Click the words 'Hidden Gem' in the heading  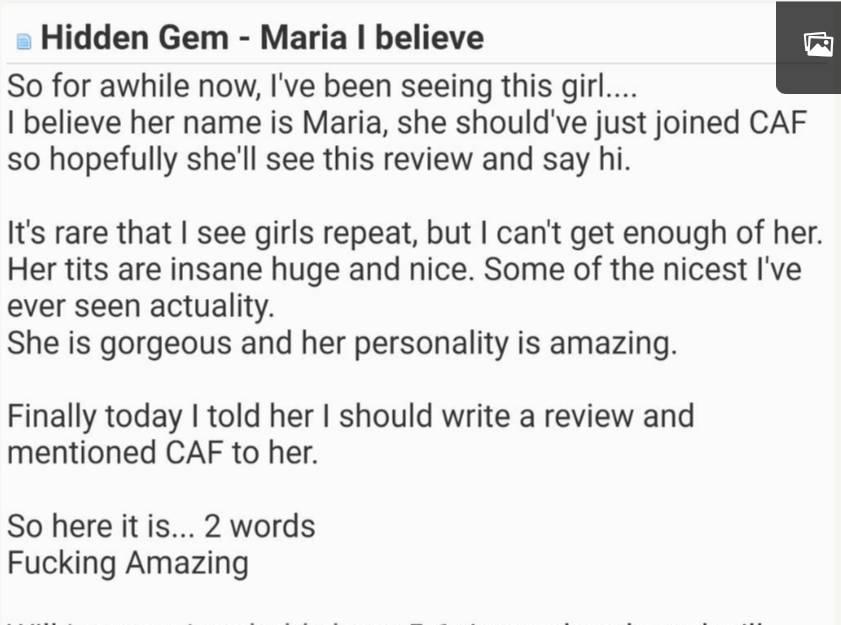coord(135,38)
